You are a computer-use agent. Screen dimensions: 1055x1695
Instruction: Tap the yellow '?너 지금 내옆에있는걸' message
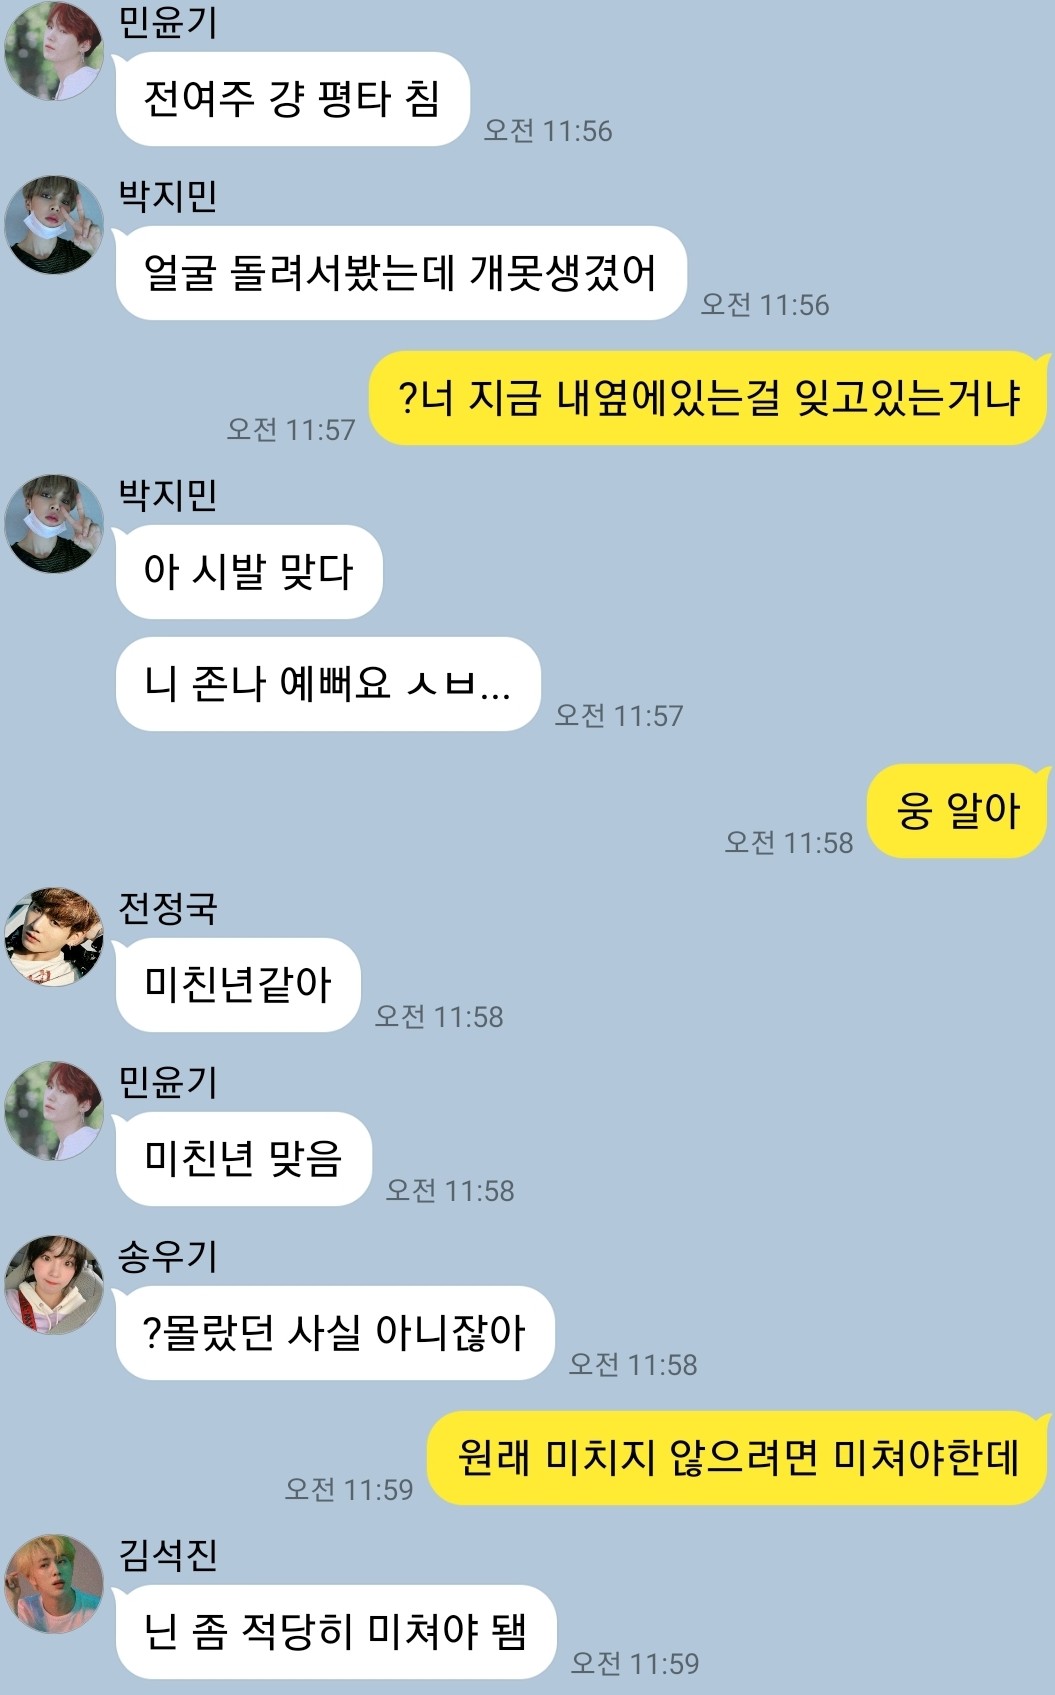pos(708,398)
